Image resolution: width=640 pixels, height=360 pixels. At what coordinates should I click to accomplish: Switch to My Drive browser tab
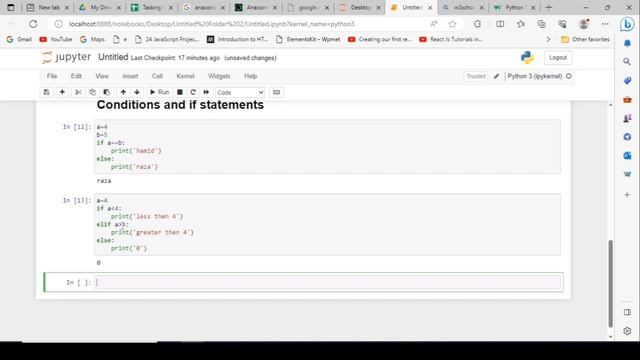coord(100,7)
